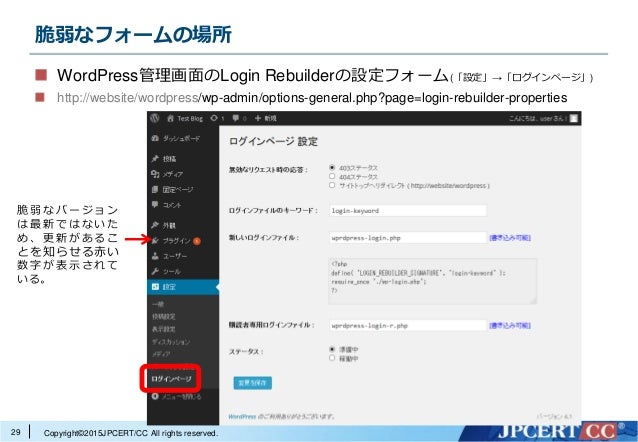Viewport: 638px width, 442px height.
Task: Open the Test Blog home icon
Action: pyautogui.click(x=170, y=118)
